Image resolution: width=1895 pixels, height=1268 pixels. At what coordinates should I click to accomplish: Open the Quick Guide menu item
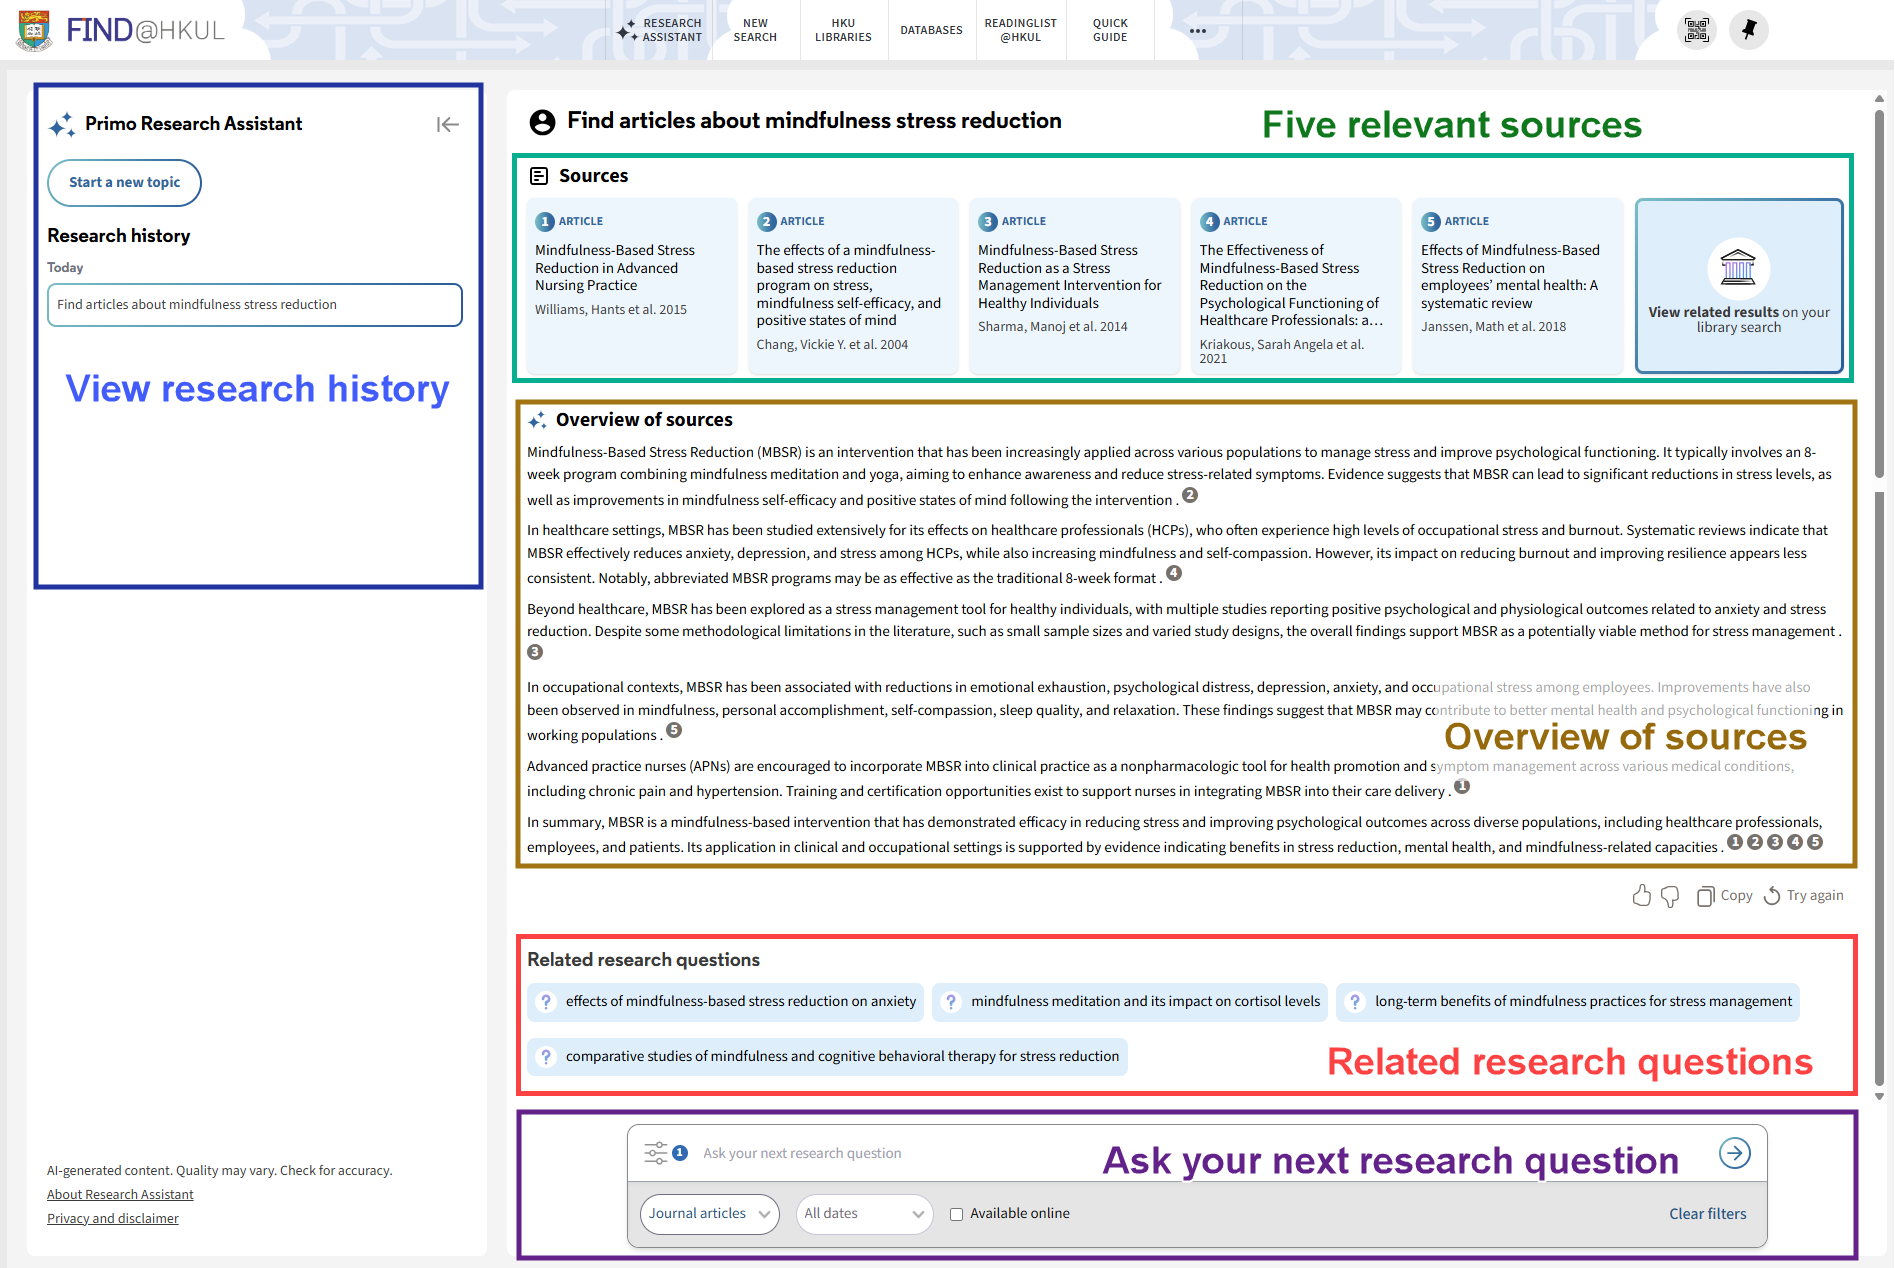click(1110, 30)
